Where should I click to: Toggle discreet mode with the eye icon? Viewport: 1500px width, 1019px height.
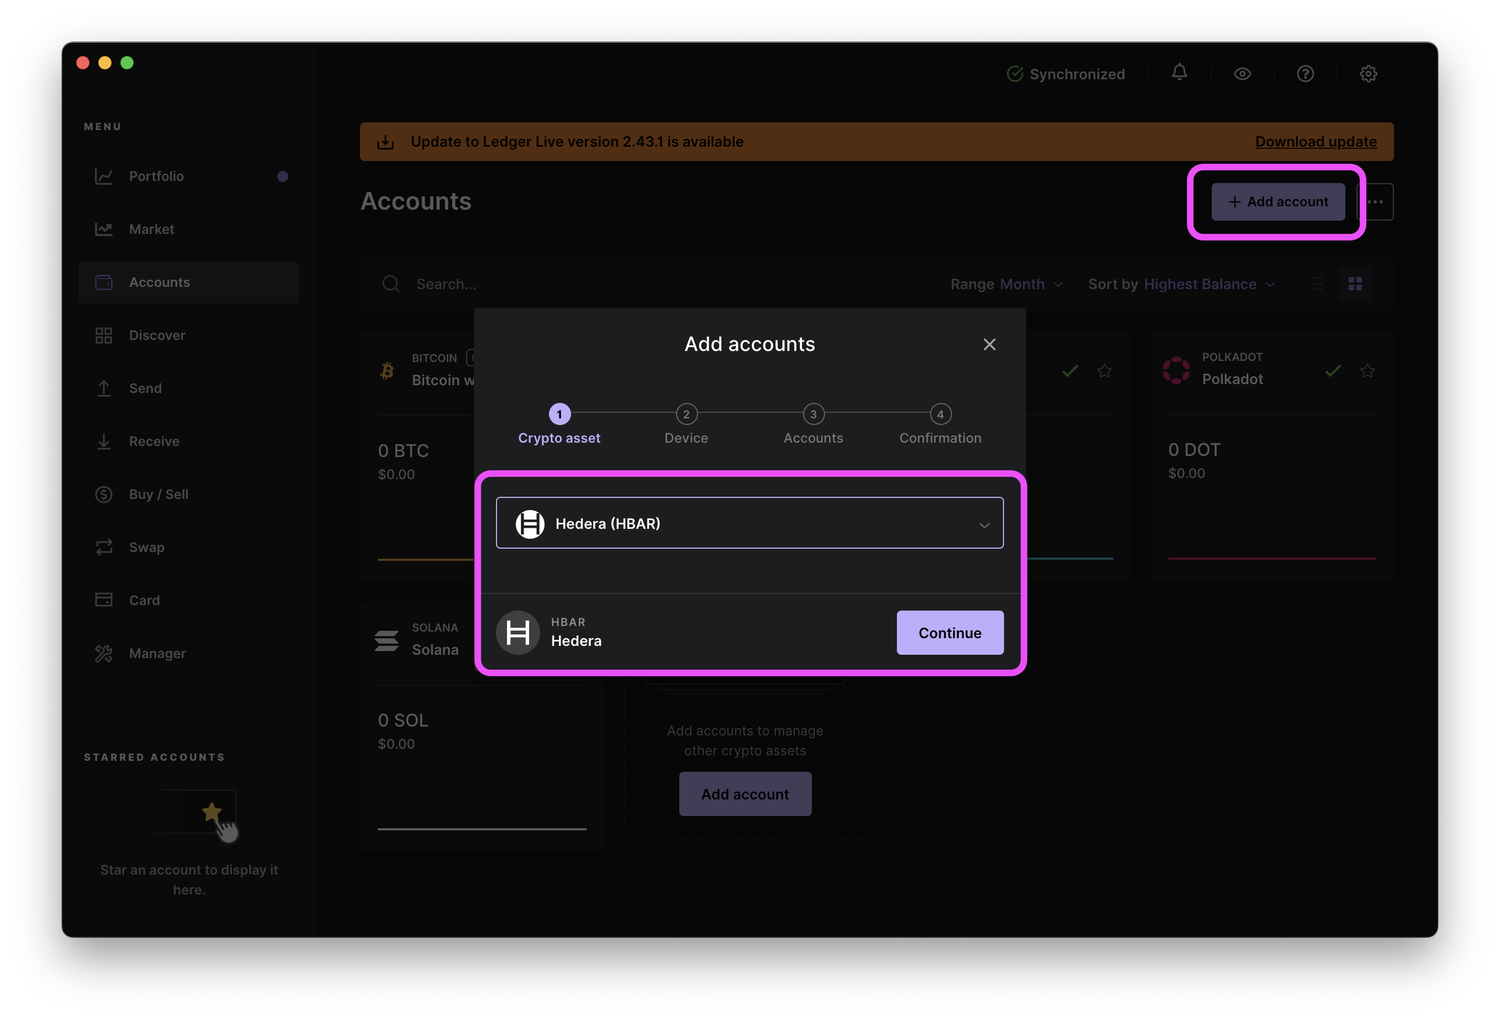[1242, 73]
